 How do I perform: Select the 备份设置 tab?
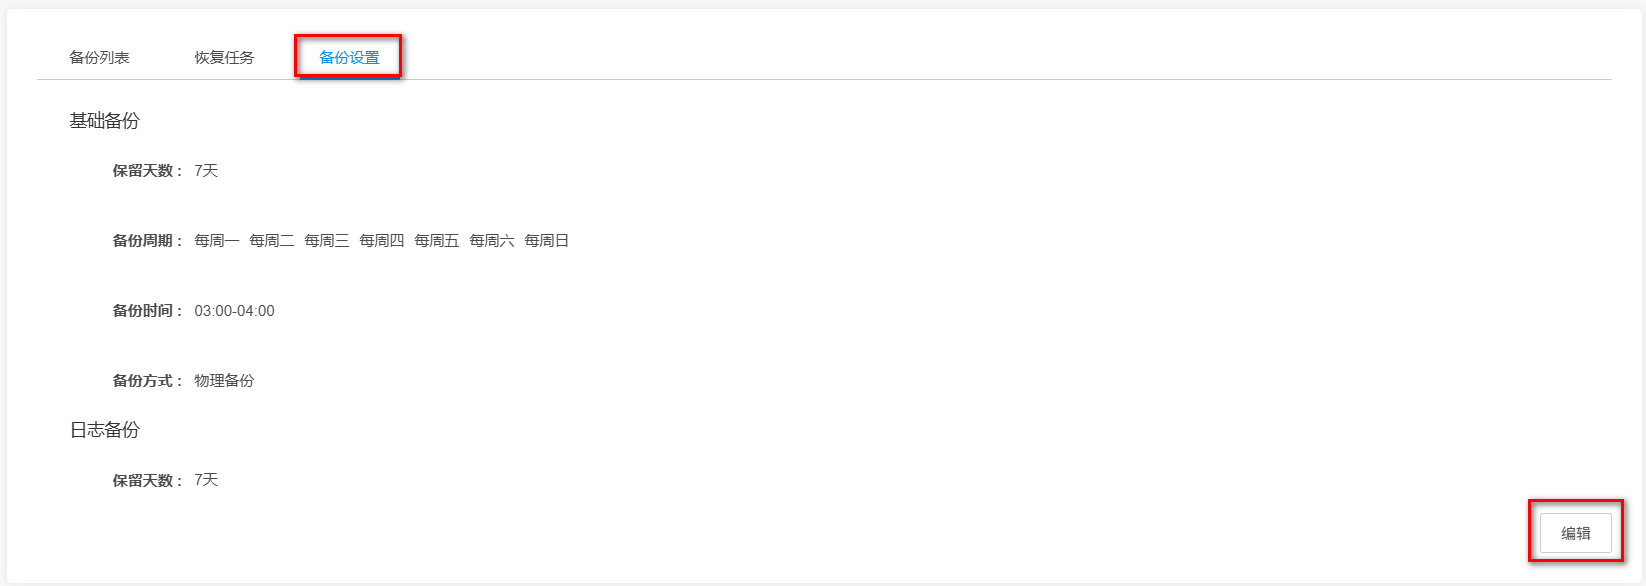pos(349,58)
